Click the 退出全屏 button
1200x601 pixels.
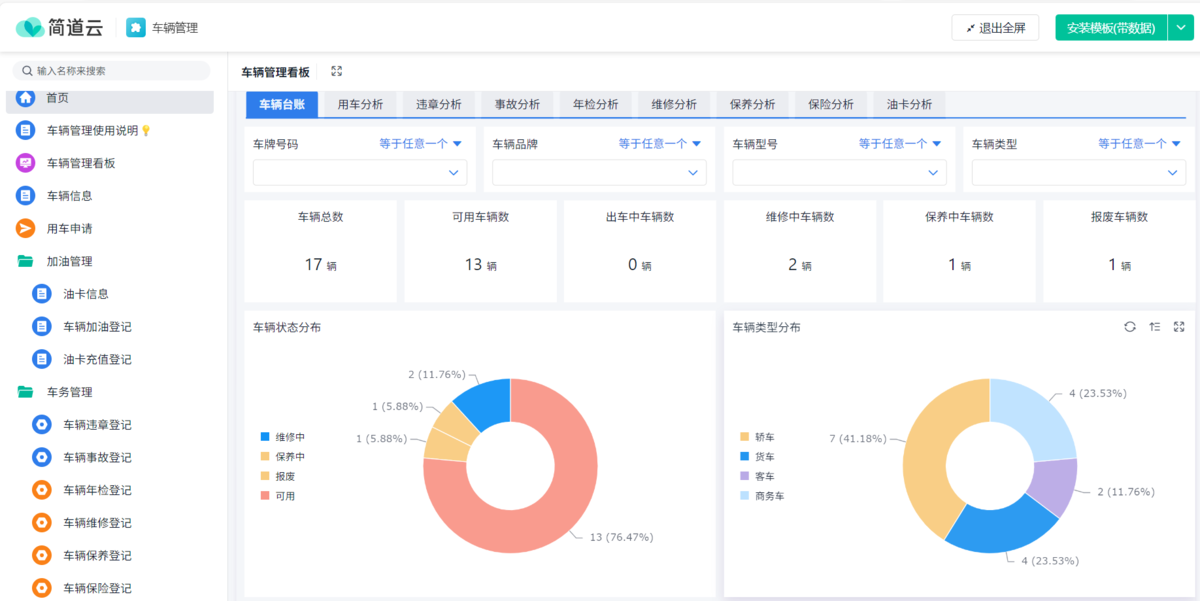pos(995,28)
